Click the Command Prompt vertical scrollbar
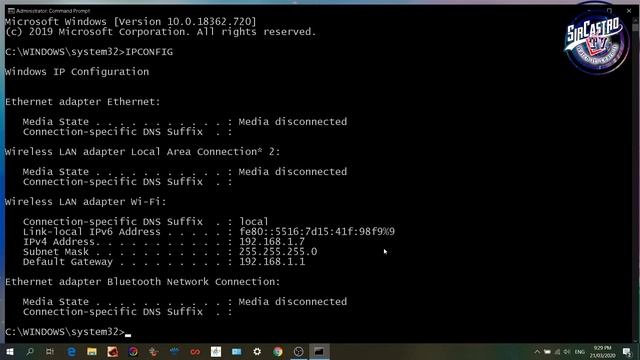Viewport: 640px width, 360px height. tap(636, 180)
